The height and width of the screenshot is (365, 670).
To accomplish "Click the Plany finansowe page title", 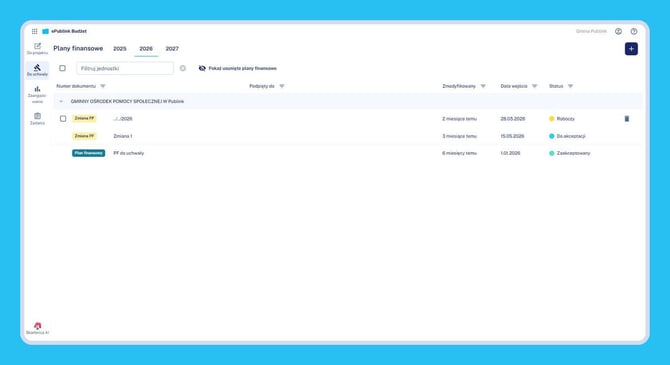I will [x=78, y=48].
